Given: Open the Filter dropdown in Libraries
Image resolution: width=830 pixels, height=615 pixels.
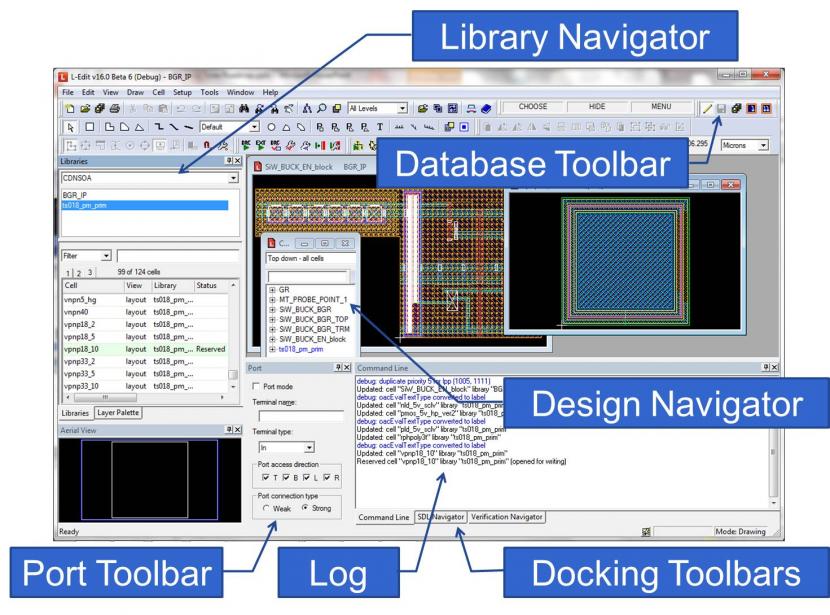Looking at the screenshot, I should 106,256.
